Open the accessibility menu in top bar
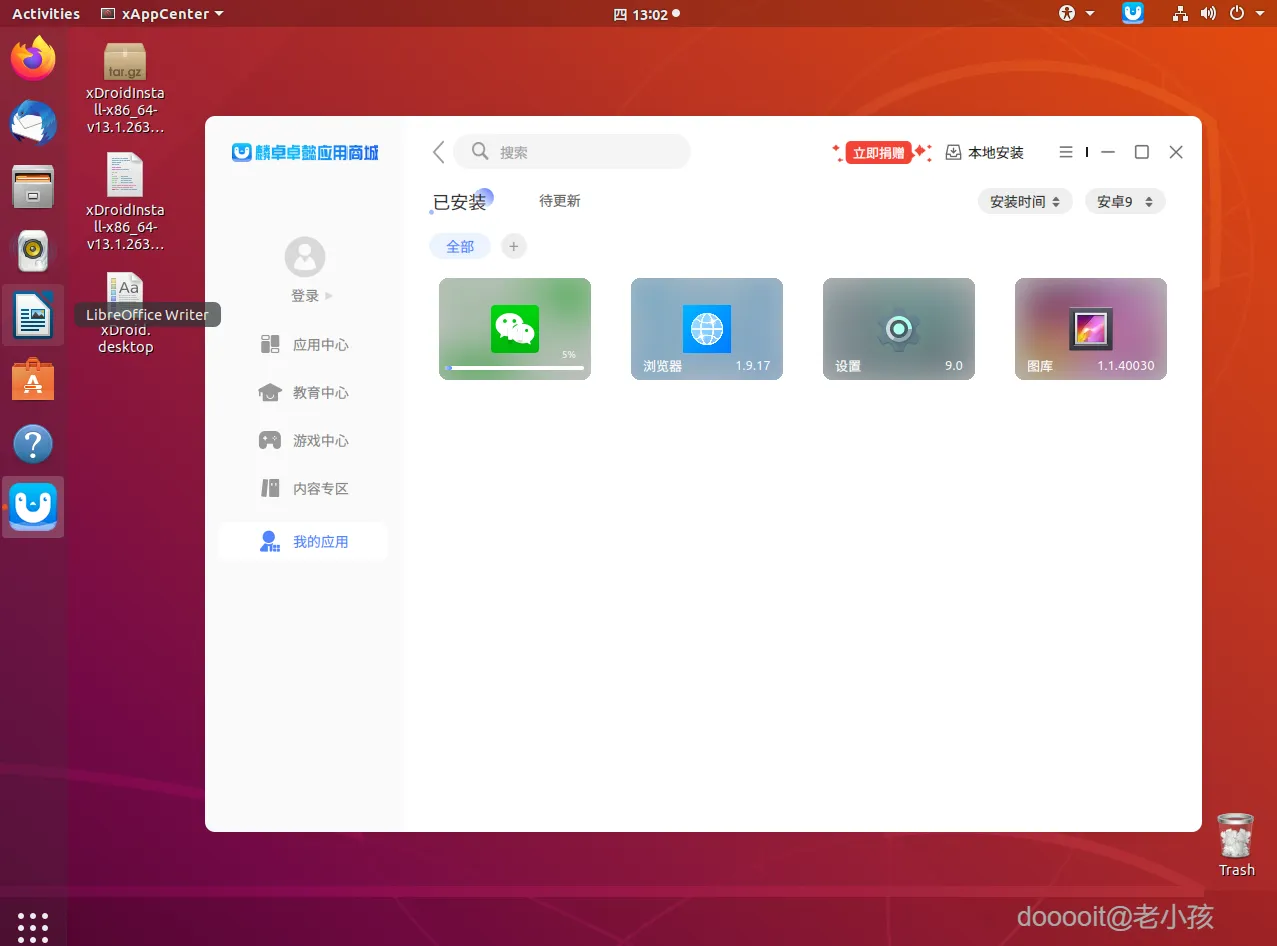The width and height of the screenshot is (1277, 946). pyautogui.click(x=1076, y=13)
